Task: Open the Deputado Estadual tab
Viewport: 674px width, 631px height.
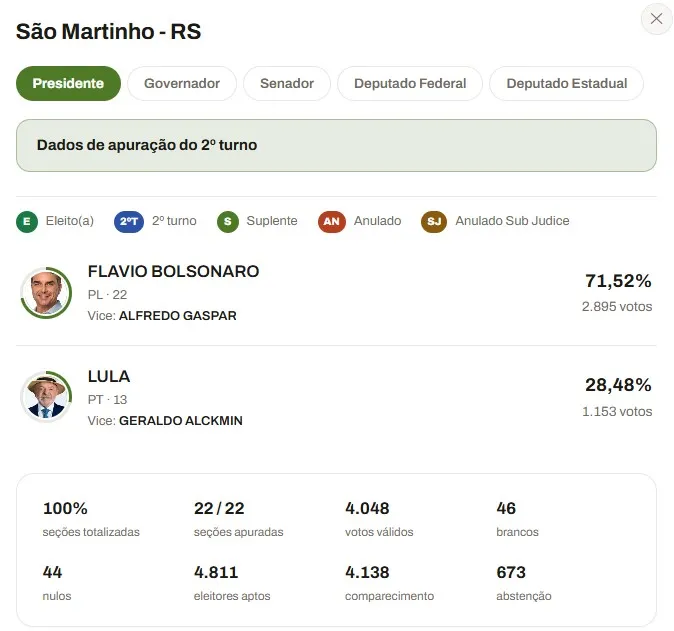Action: tap(567, 83)
